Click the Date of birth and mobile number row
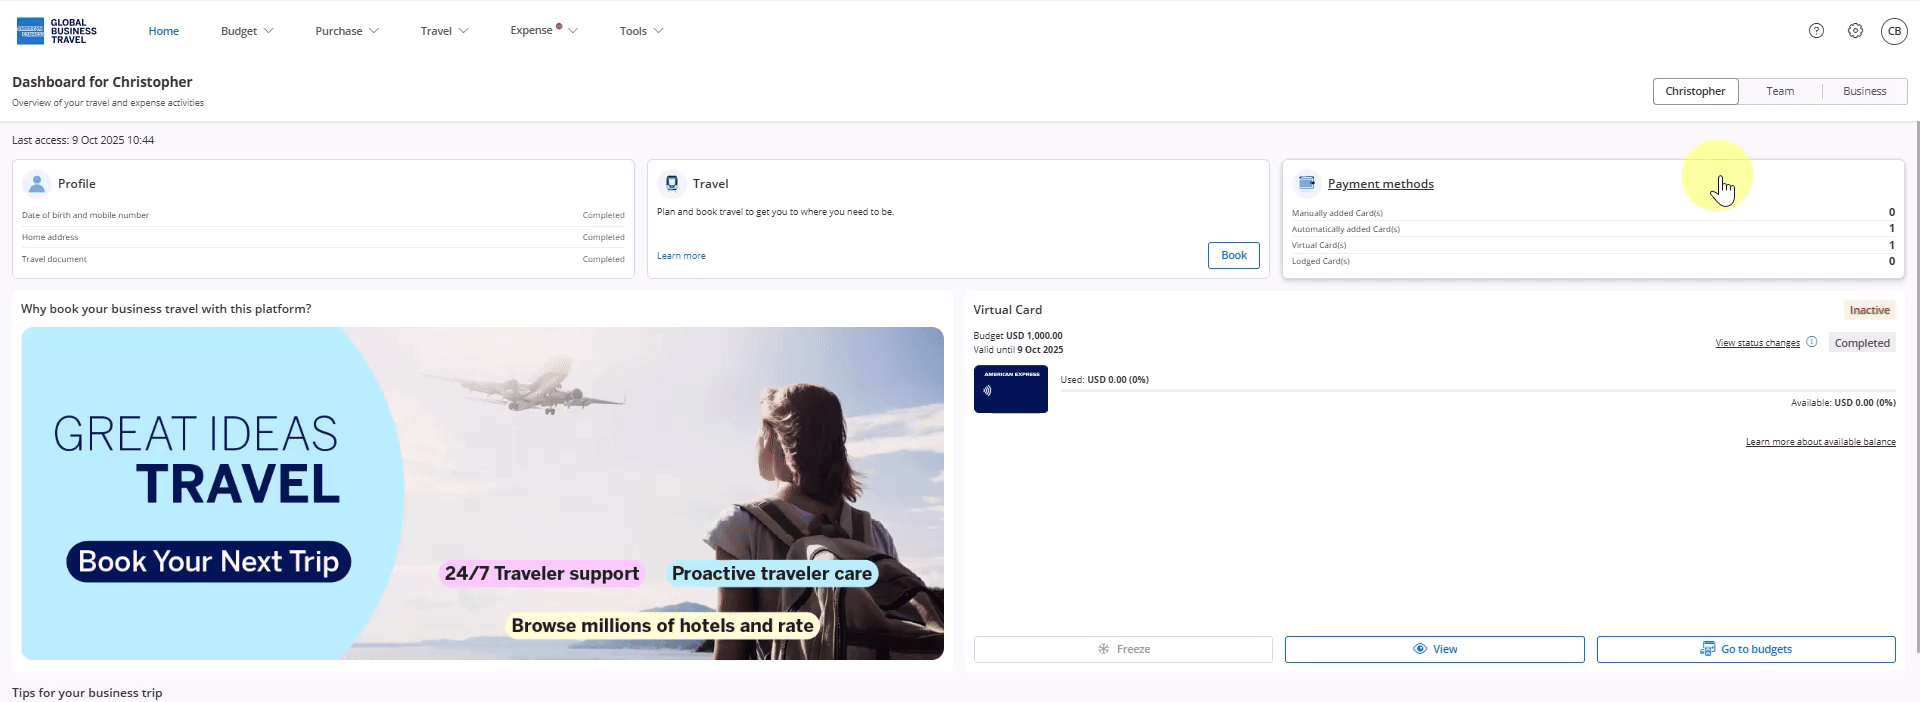Image resolution: width=1920 pixels, height=702 pixels. coord(323,215)
